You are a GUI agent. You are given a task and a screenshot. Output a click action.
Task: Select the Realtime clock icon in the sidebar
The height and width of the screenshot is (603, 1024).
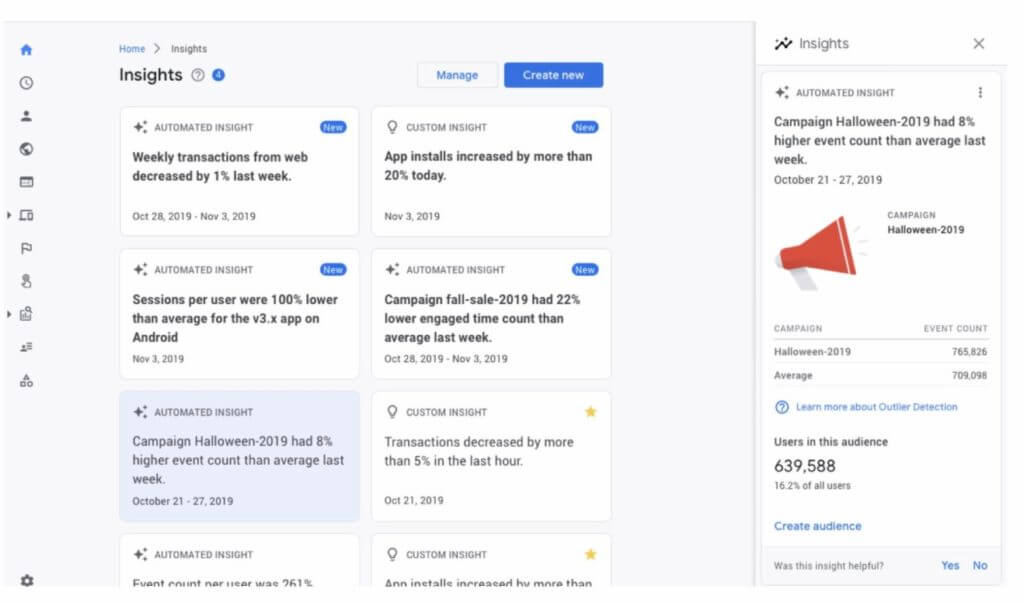click(x=27, y=82)
